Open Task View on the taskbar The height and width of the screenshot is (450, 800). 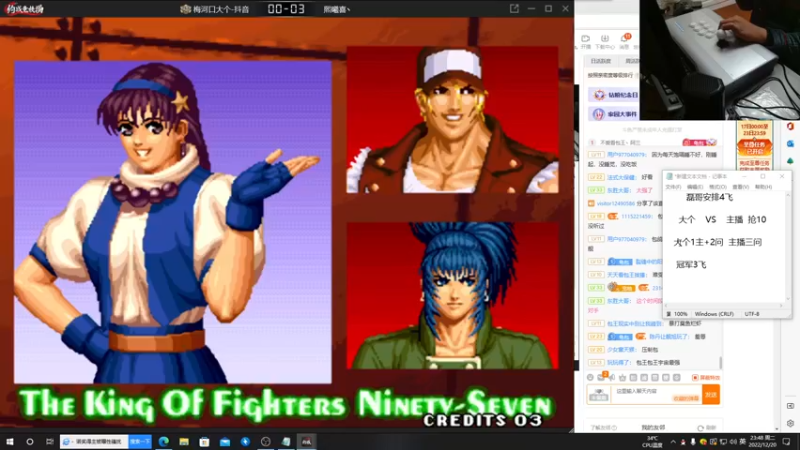(x=49, y=442)
